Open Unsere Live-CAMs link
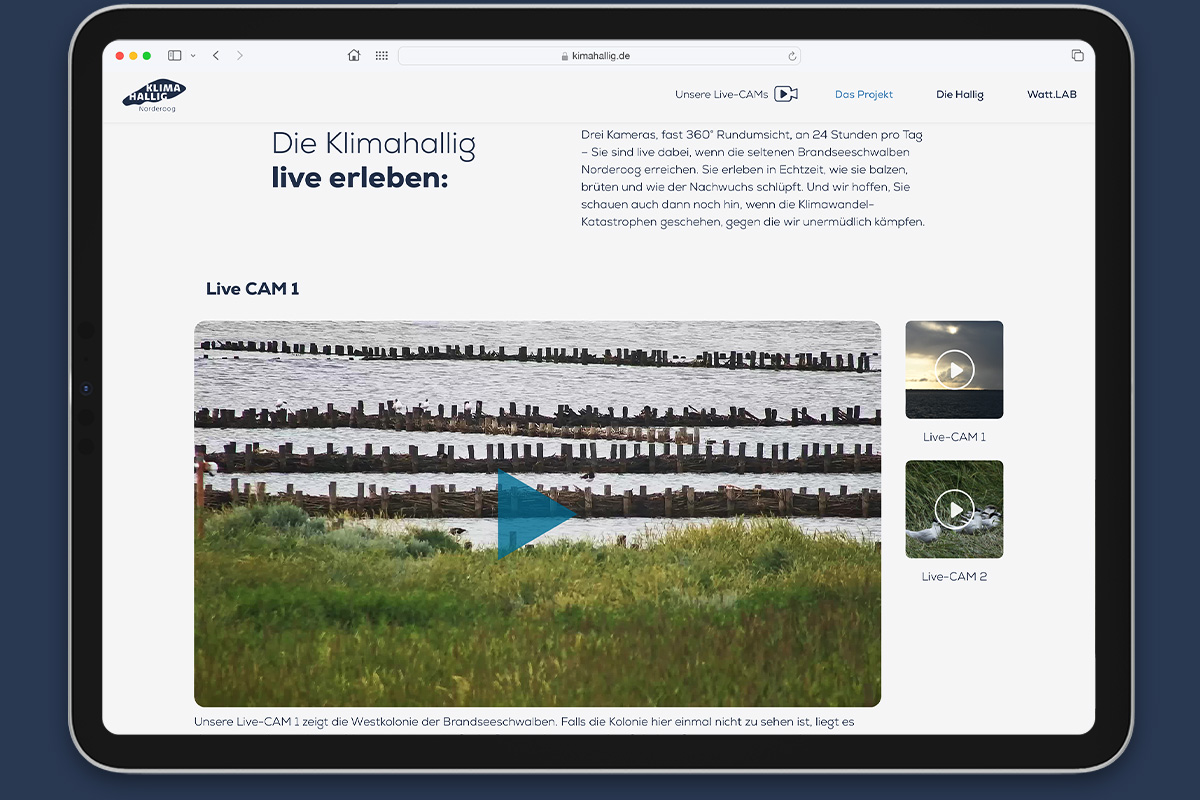 [x=721, y=95]
